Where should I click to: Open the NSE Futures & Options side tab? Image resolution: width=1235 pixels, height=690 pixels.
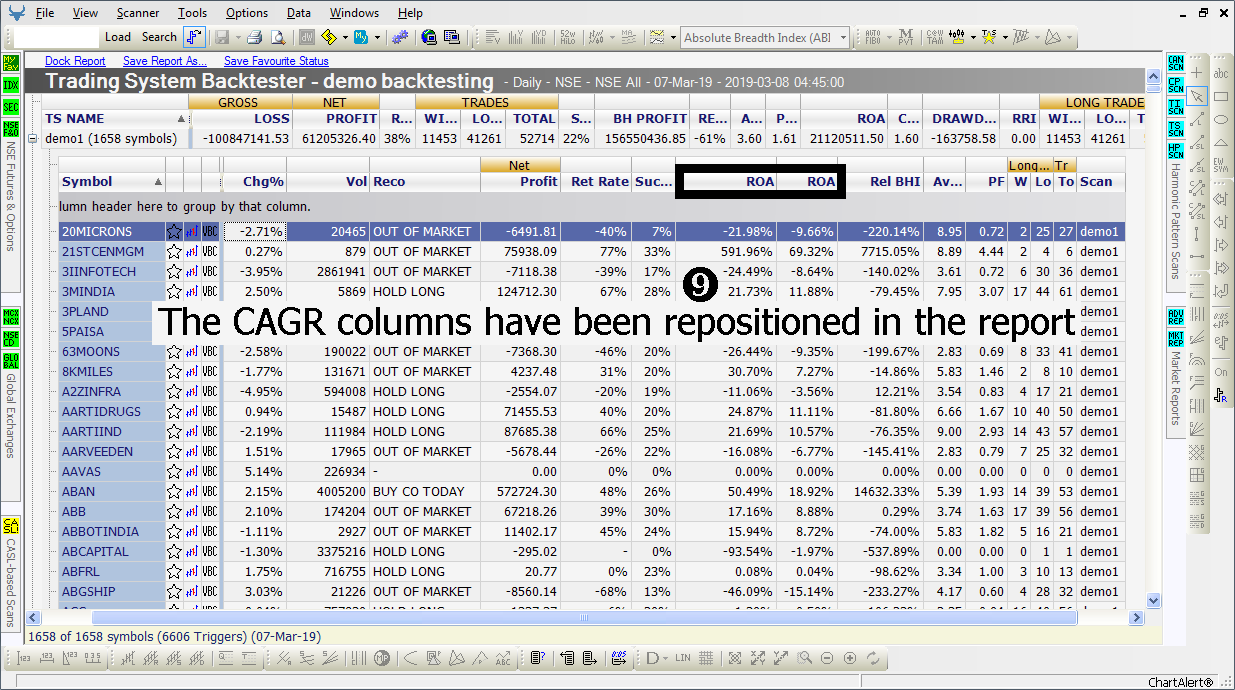pos(11,194)
